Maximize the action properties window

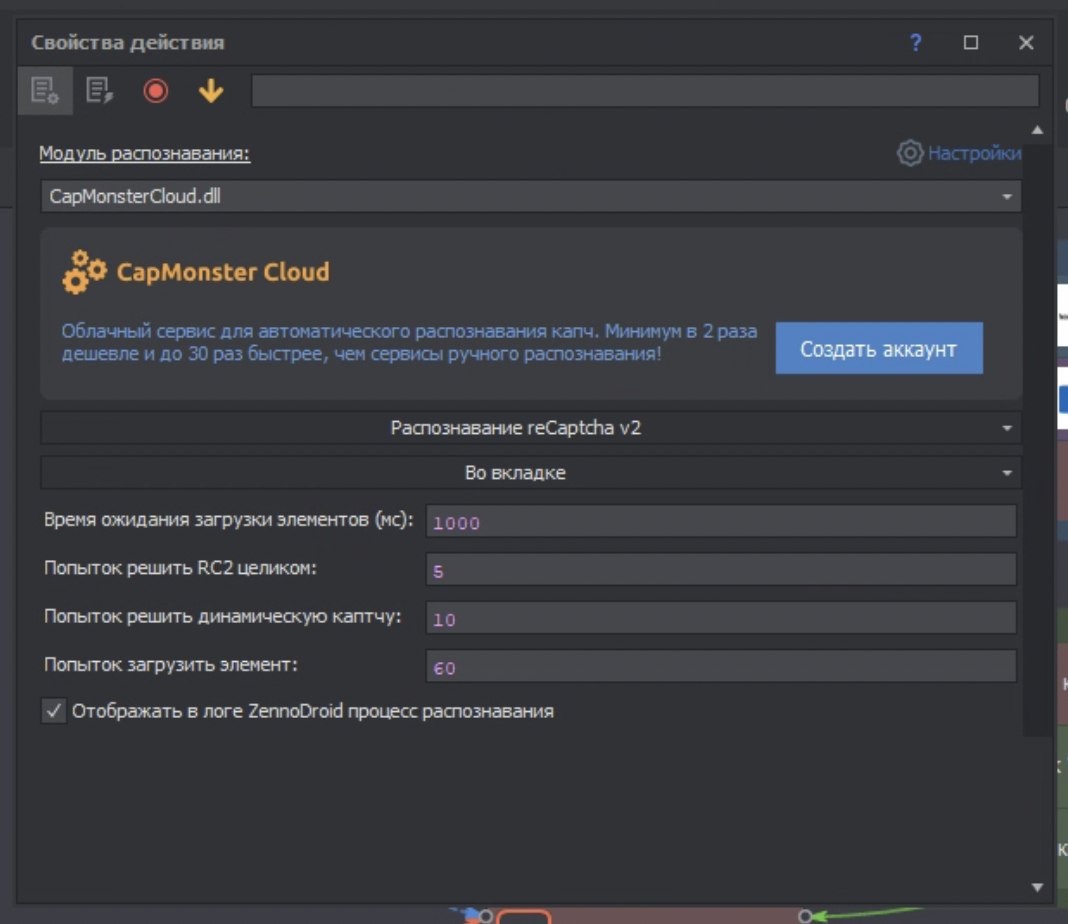[x=971, y=42]
